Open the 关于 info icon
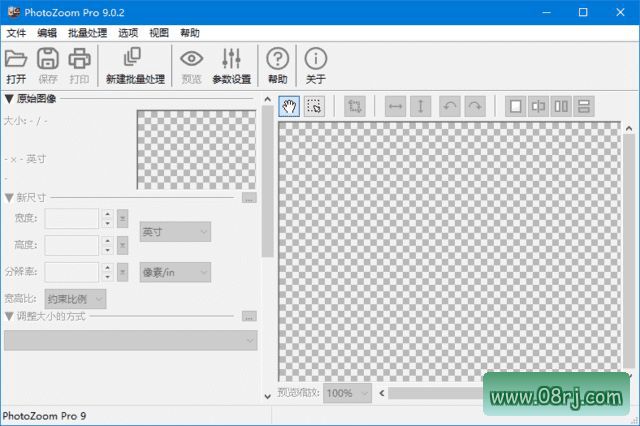The image size is (640, 426). [316, 65]
